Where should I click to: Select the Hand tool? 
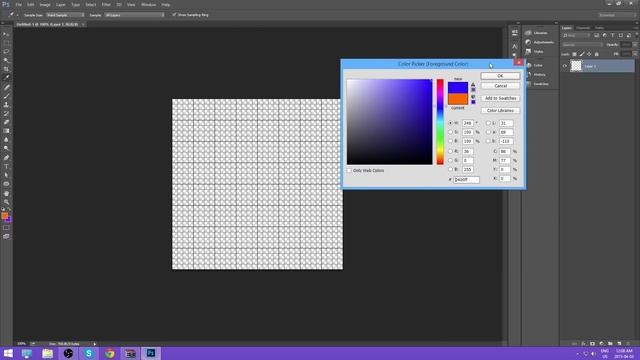[x=6, y=193]
